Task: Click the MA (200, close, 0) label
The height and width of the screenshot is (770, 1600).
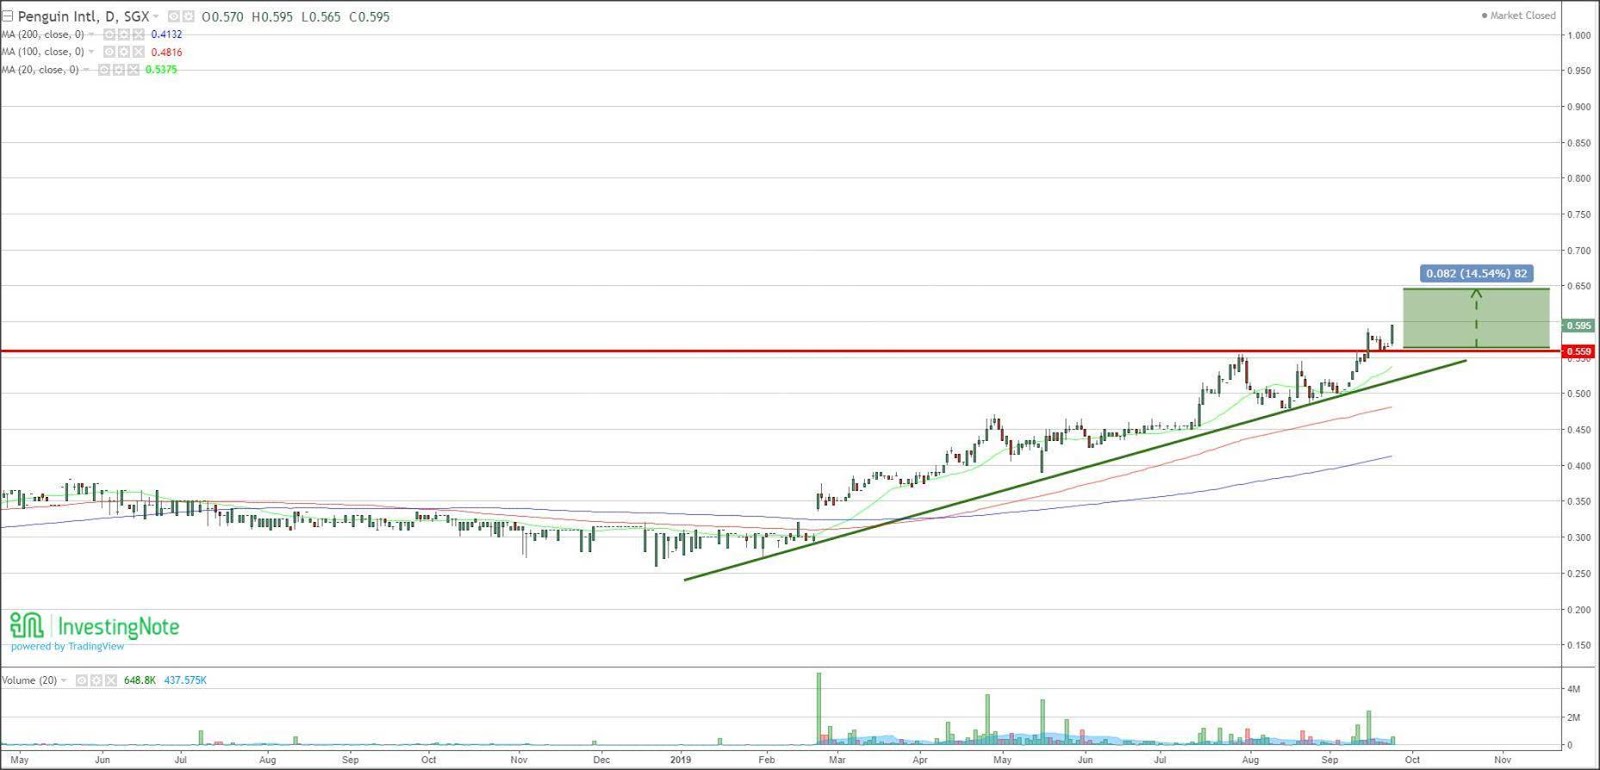Action: [43, 34]
